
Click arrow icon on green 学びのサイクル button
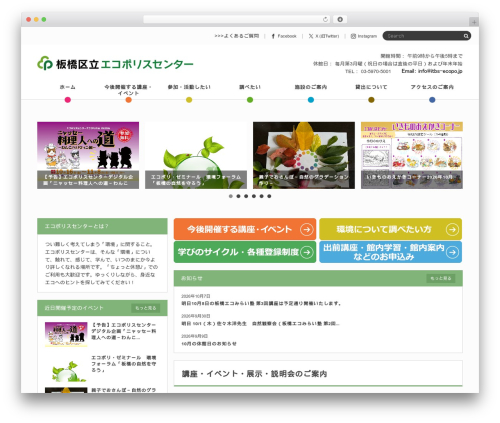[x=306, y=252]
